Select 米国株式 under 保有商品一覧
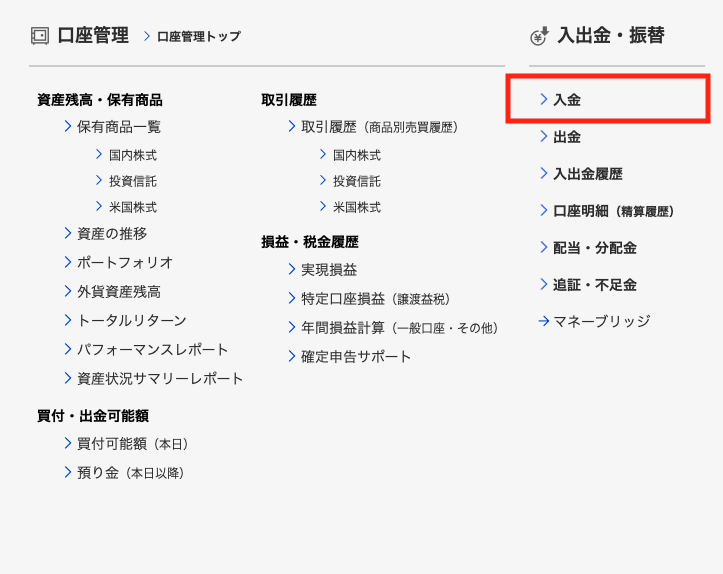Screen dimensions: 723x574 click(133, 207)
